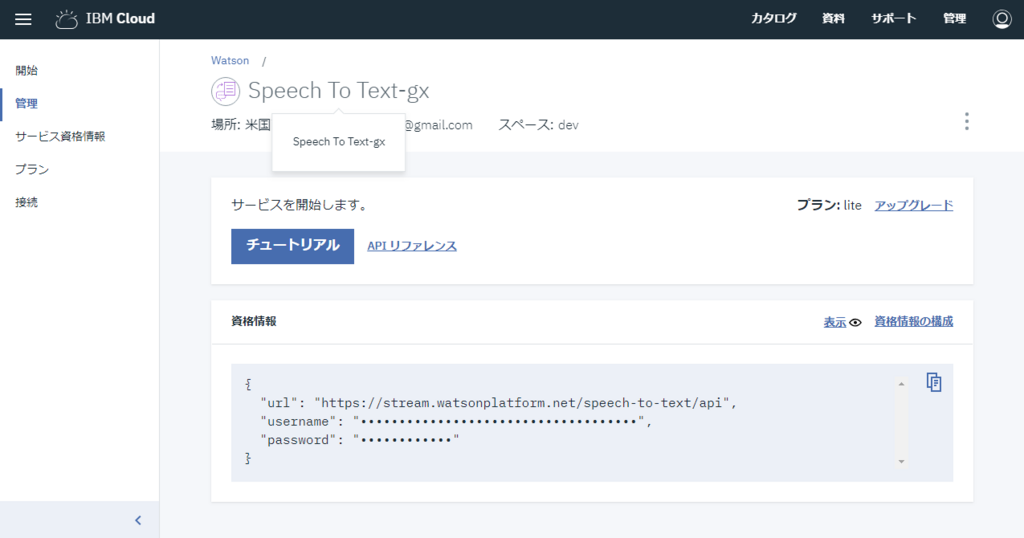This screenshot has width=1024, height=538.
Task: Click the Watson breadcrumb link
Action: 230,61
